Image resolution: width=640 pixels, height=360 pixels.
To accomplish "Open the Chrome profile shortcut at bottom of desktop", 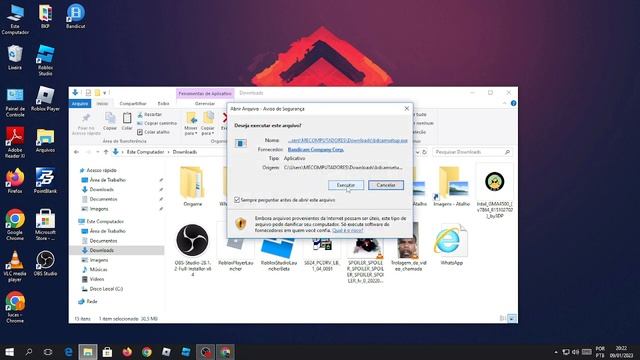I will pos(15,307).
